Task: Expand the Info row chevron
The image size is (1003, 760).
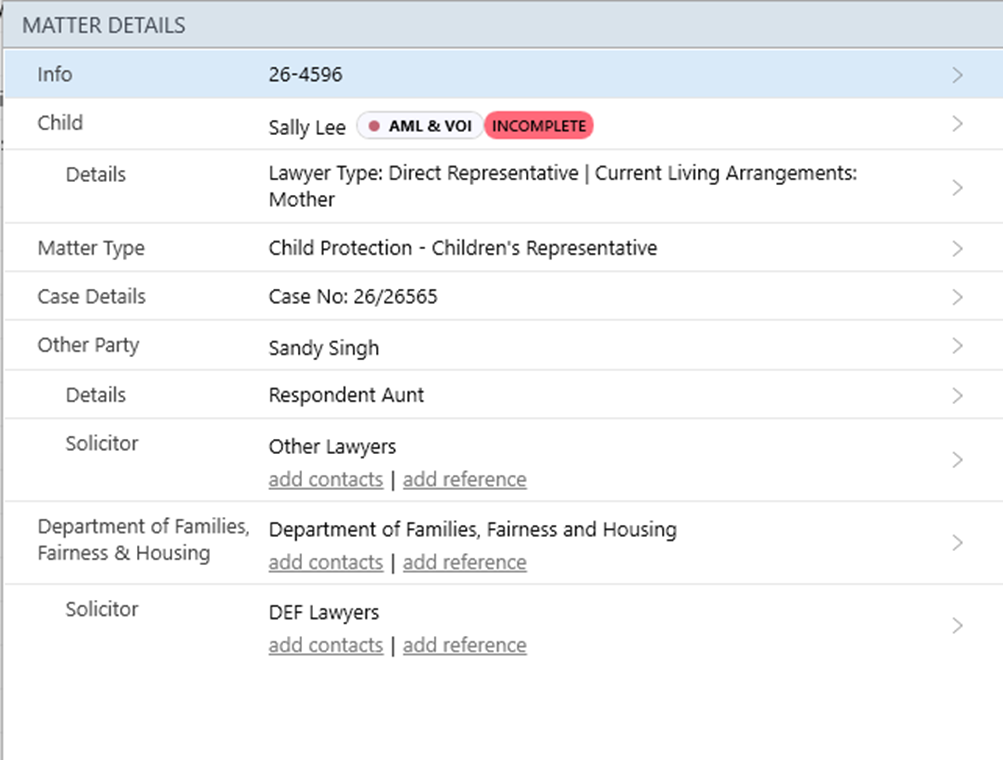Action: 957,75
